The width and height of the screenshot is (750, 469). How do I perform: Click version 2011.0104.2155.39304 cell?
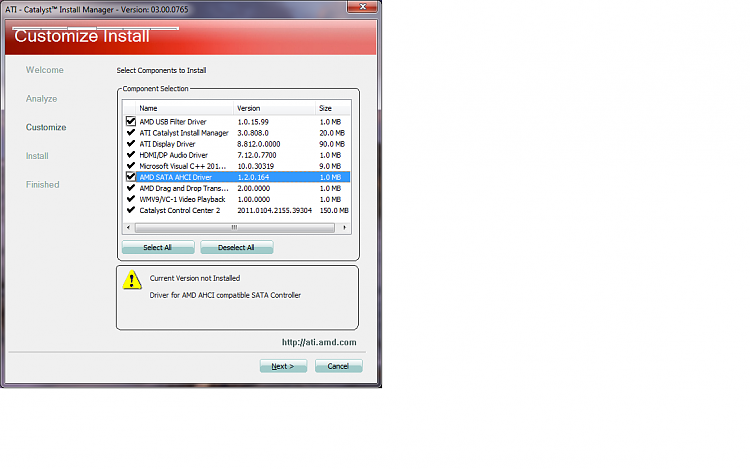point(275,210)
